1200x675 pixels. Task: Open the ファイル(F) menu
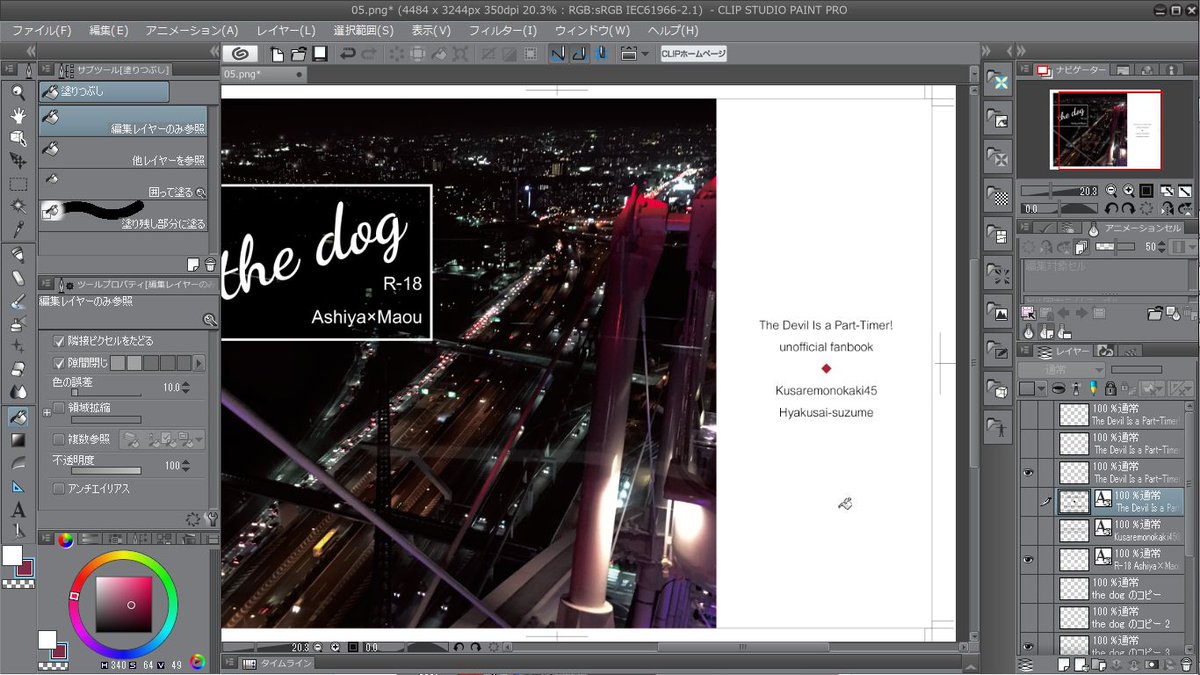point(43,31)
